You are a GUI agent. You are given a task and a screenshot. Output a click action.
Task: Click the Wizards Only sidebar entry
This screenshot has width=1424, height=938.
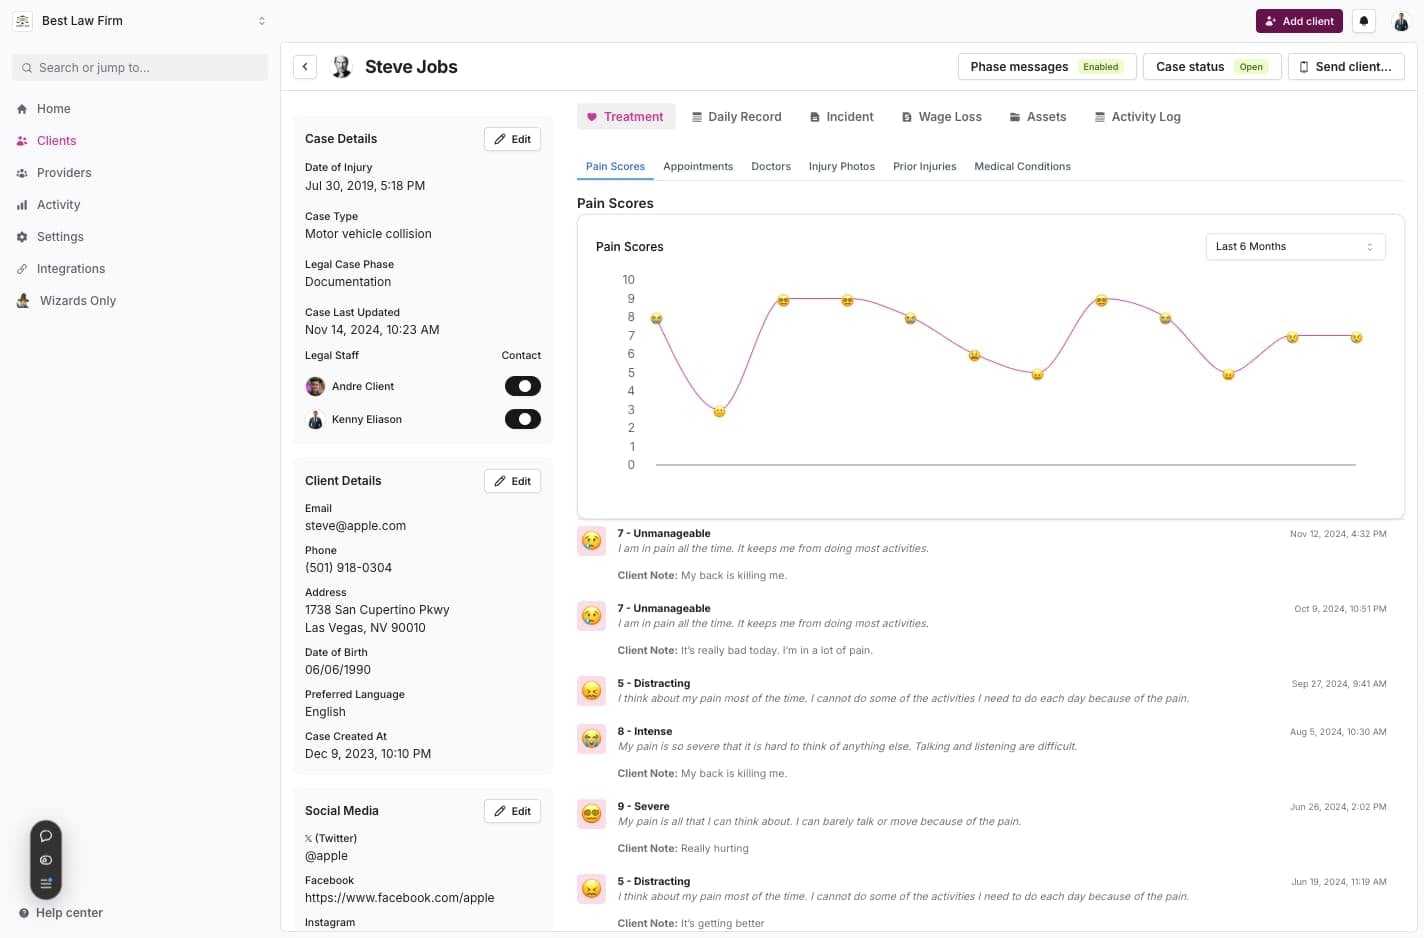point(78,300)
